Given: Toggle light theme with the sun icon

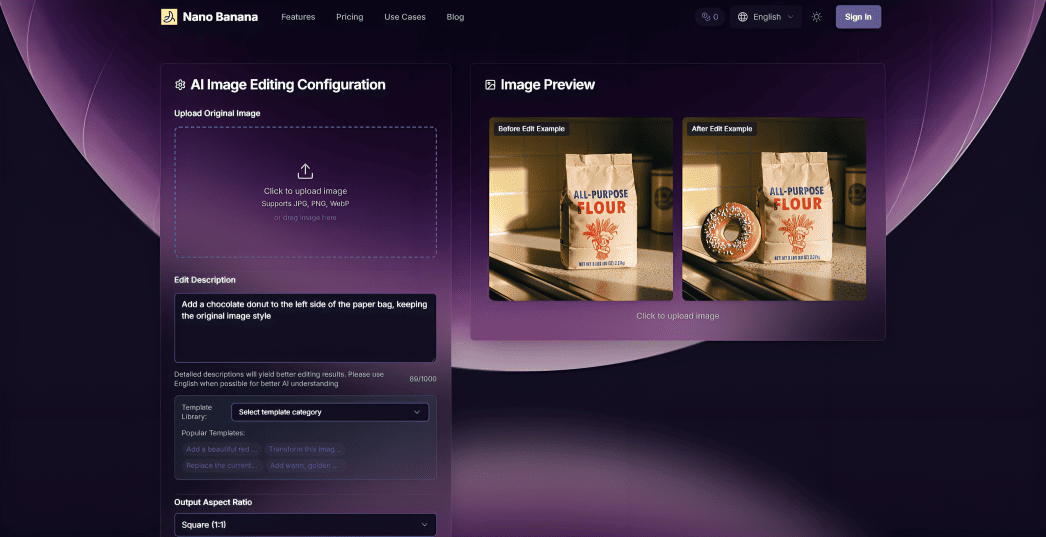Looking at the screenshot, I should 817,17.
